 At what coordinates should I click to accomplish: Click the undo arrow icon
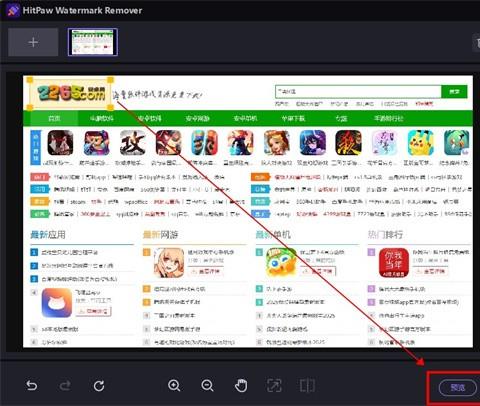(32, 386)
